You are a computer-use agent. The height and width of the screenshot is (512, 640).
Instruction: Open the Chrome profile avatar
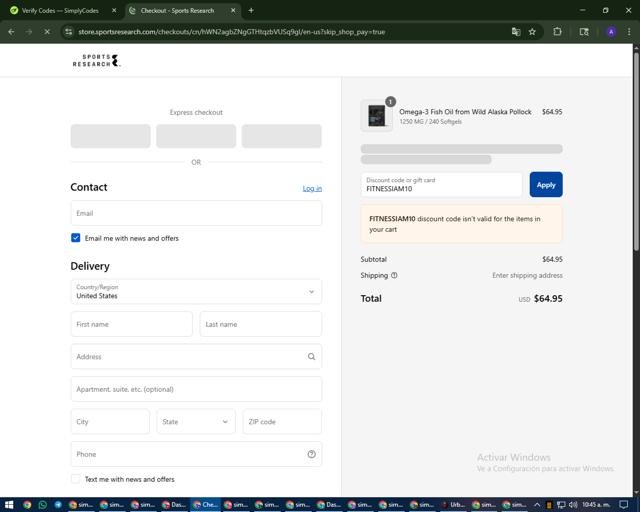coord(611,32)
